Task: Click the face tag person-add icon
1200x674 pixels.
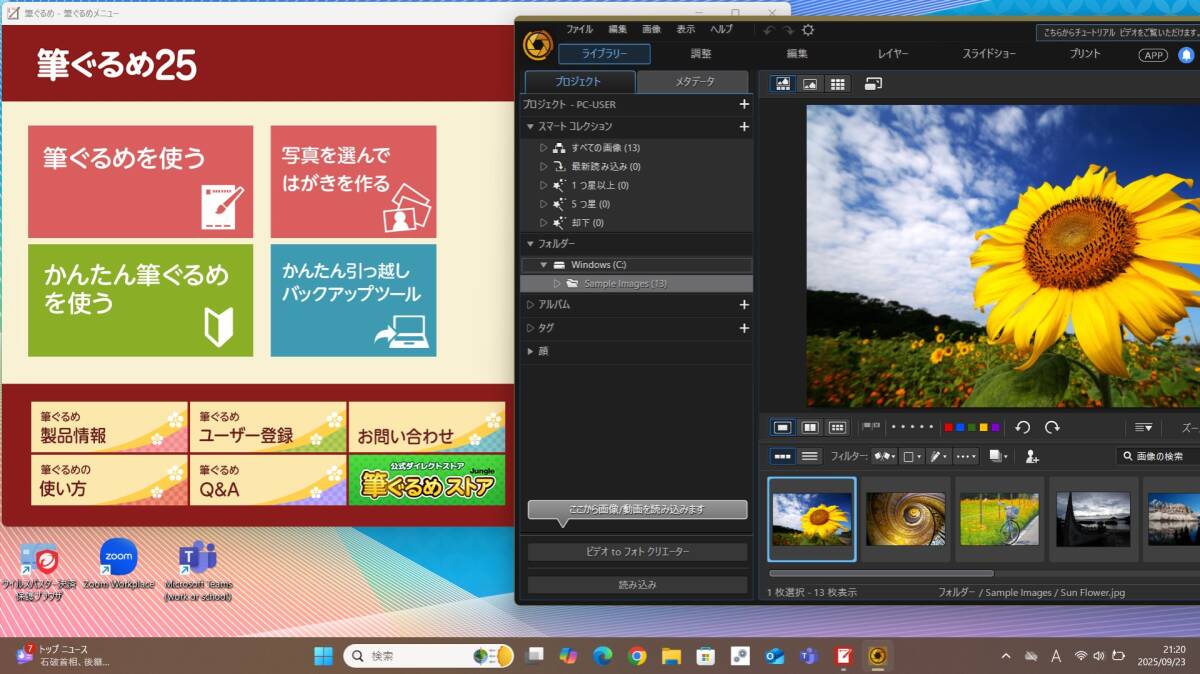Action: [1032, 456]
